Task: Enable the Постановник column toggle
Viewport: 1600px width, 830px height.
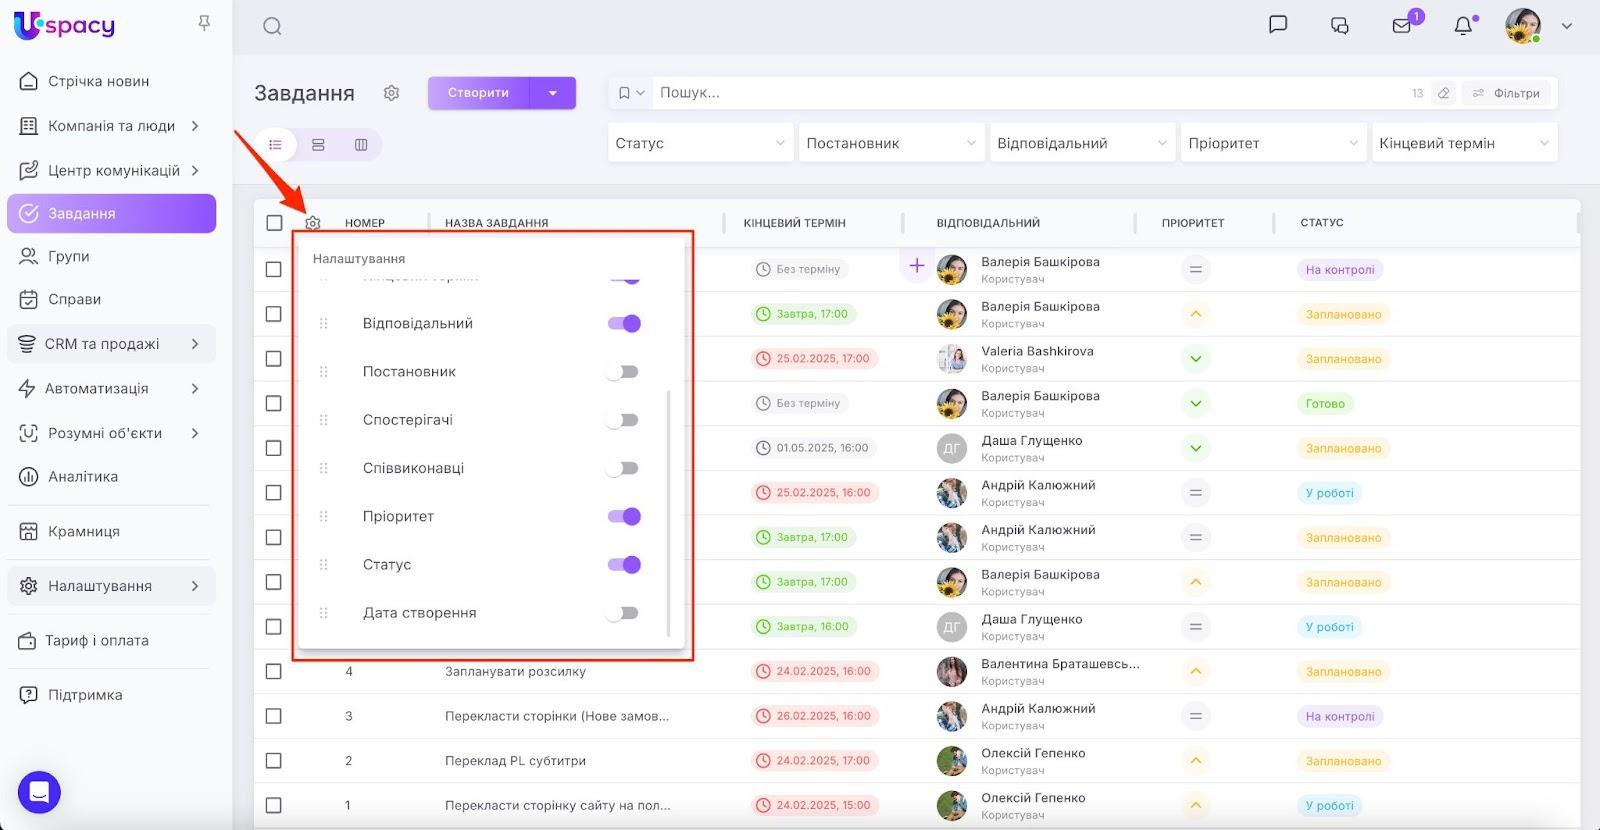Action: tap(624, 372)
